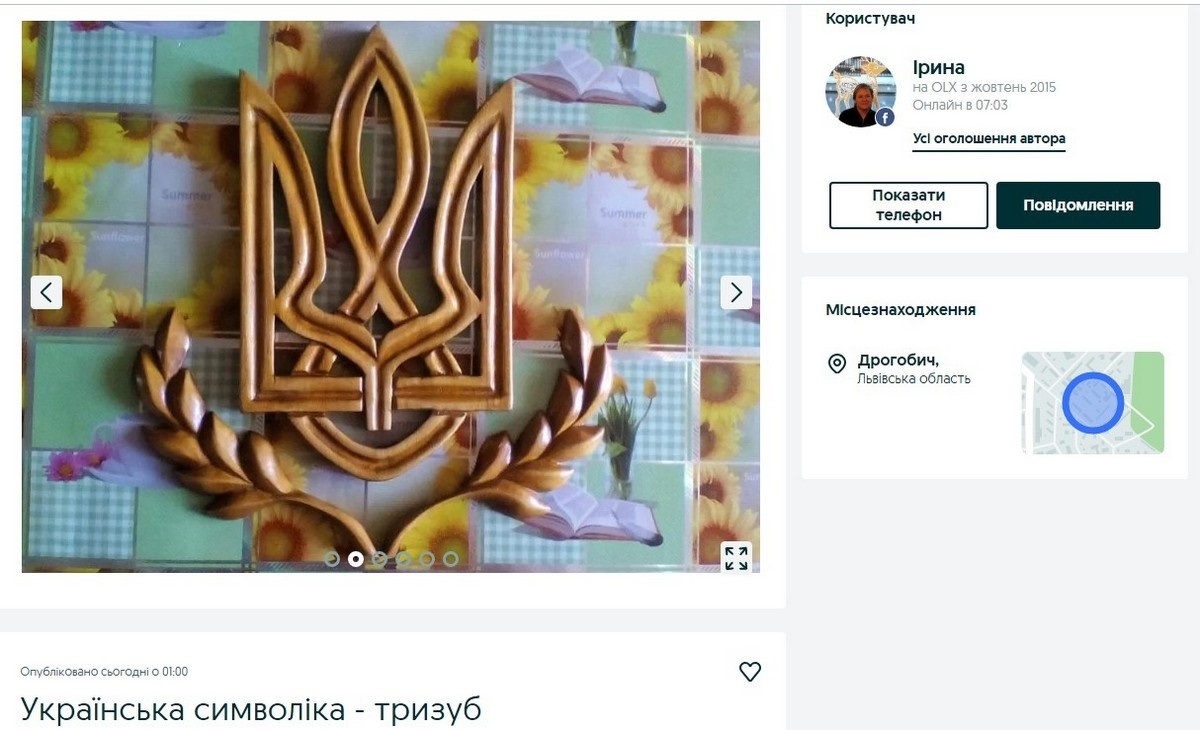The height and width of the screenshot is (730, 1200).
Task: Jump to the fifth gallery dot
Action: (x=427, y=559)
